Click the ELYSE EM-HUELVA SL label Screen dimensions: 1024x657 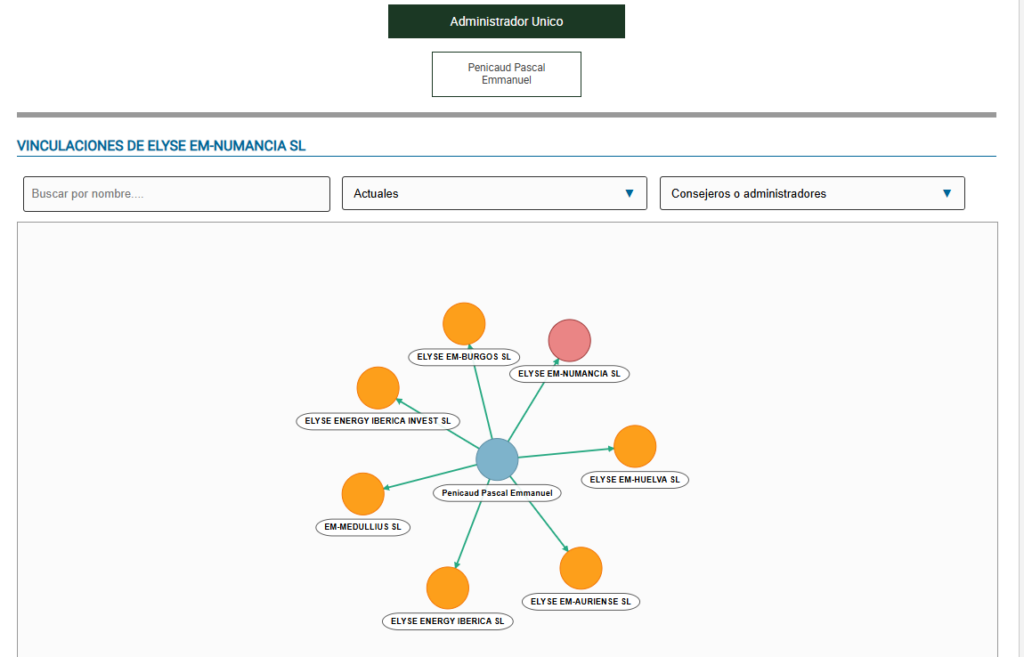[x=634, y=480]
